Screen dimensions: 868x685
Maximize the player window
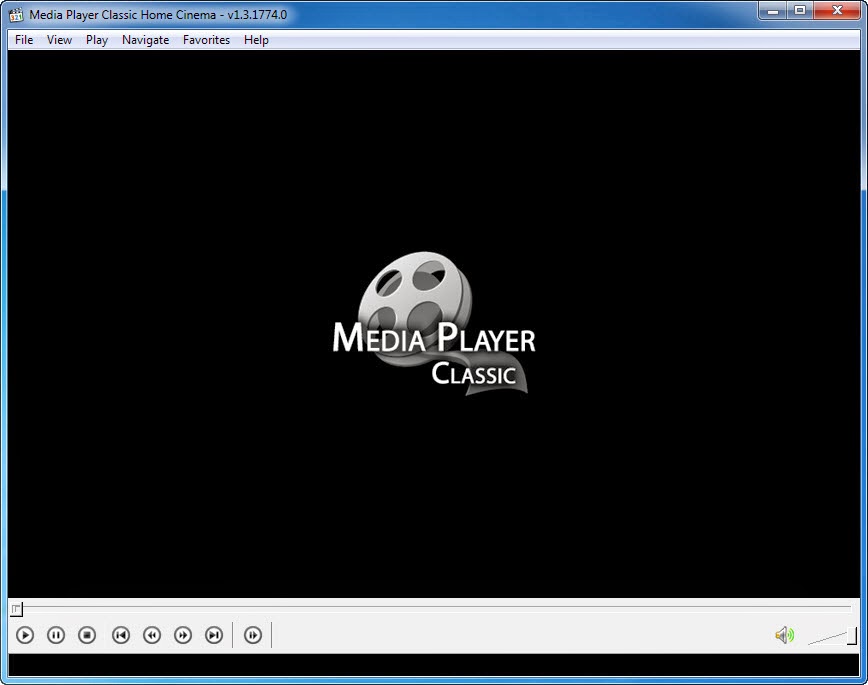[801, 10]
